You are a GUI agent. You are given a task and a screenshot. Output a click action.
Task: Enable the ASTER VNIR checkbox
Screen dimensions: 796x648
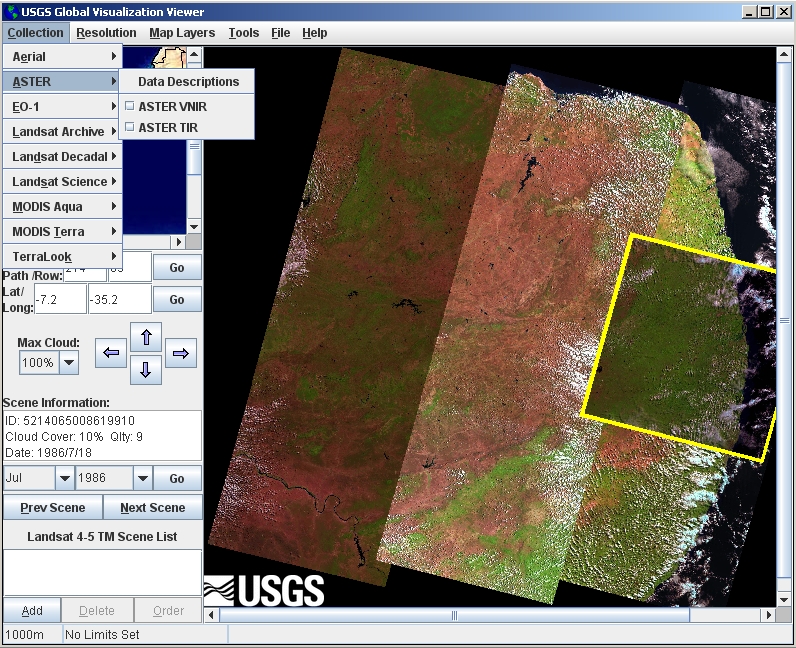[130, 106]
